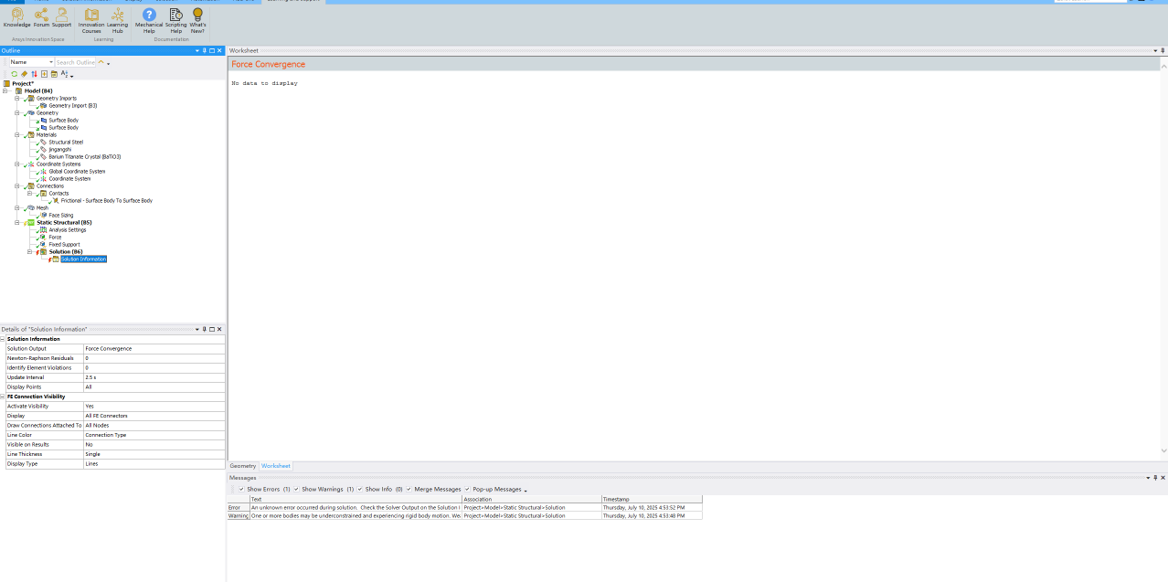The image size is (1168, 582).
Task: Select Barium Titanate Crystal (BaTiO3) material
Action: 85,156
